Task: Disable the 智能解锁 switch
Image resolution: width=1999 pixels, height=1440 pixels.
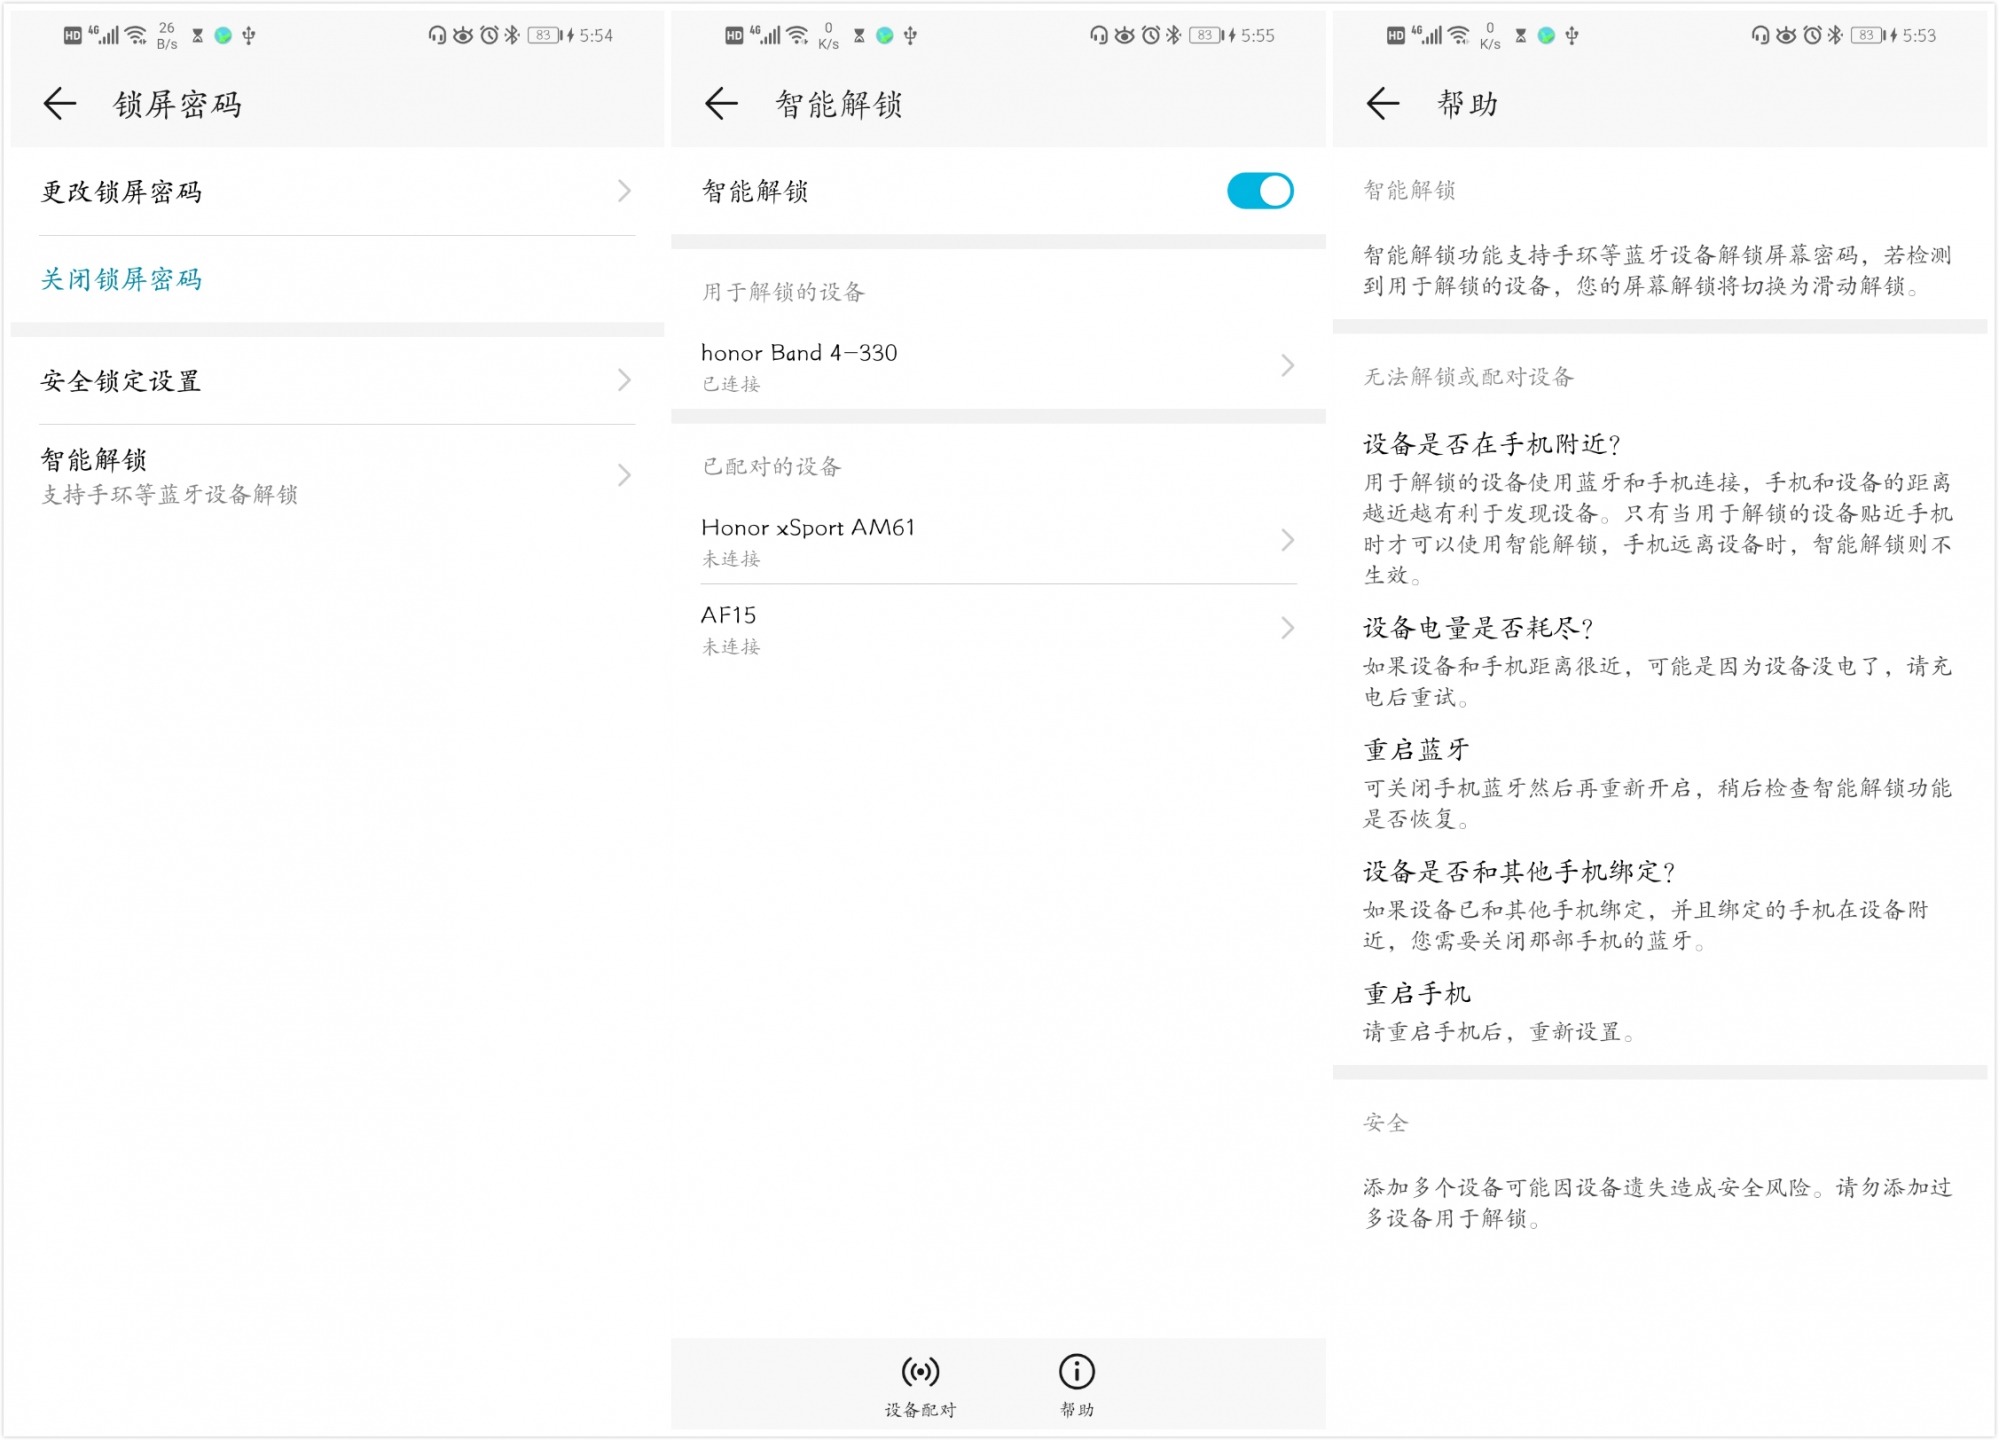Action: pyautogui.click(x=1260, y=190)
